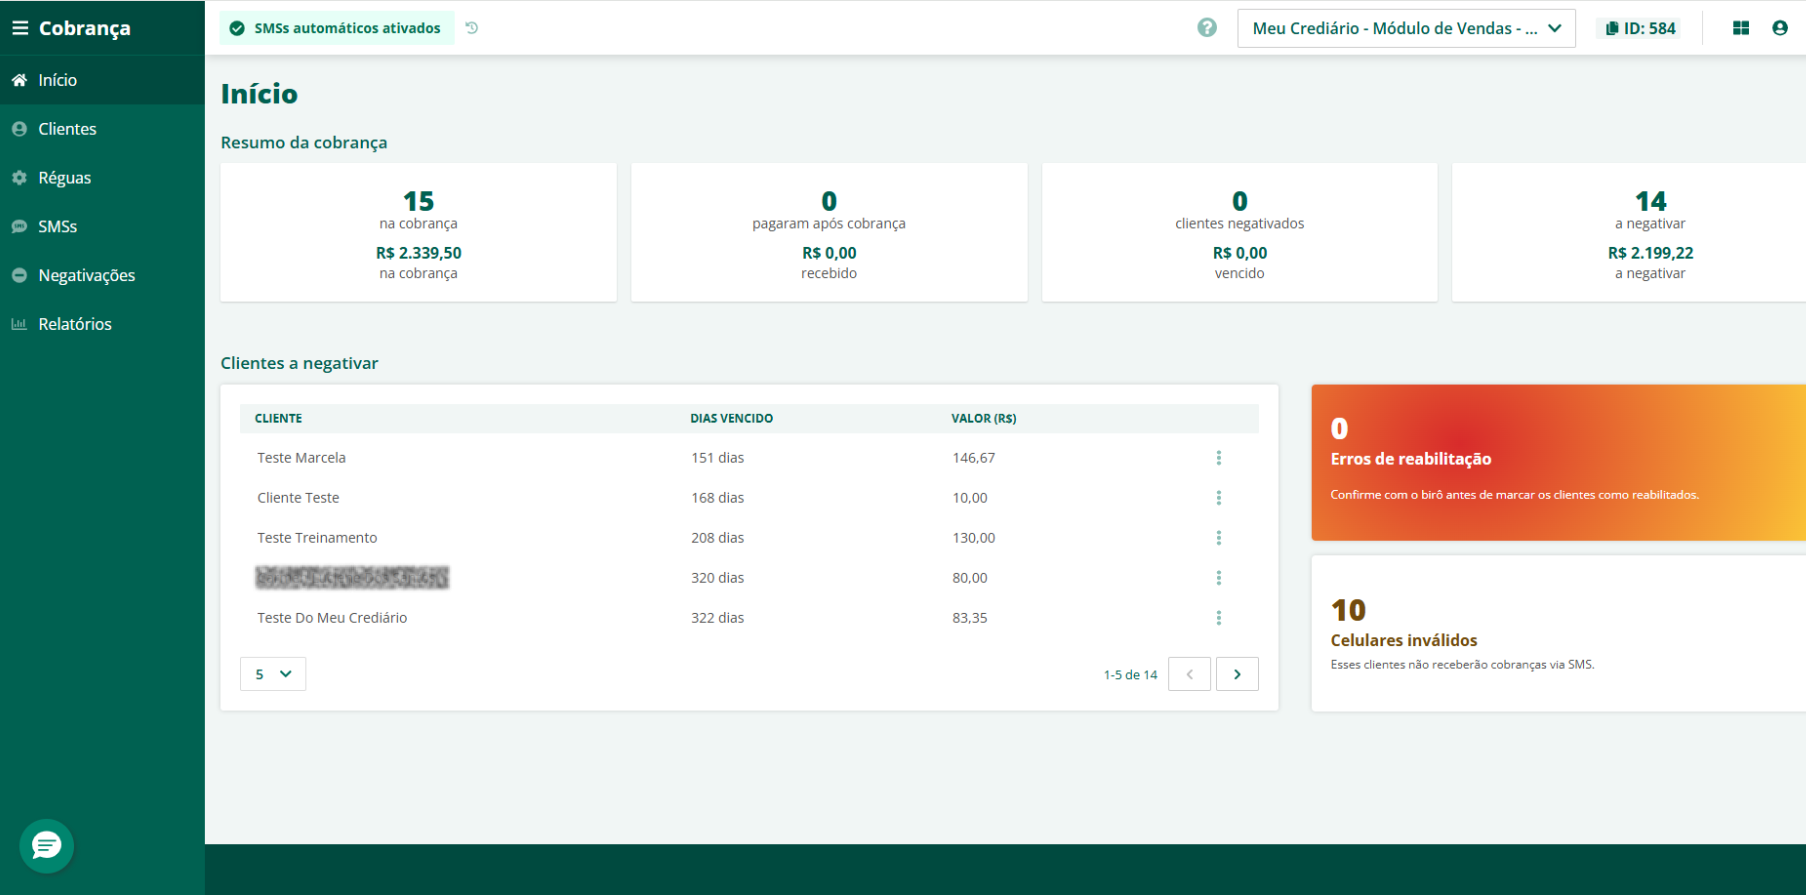The image size is (1806, 895).
Task: Open the options menu for Teste Marcela
Action: point(1218,458)
